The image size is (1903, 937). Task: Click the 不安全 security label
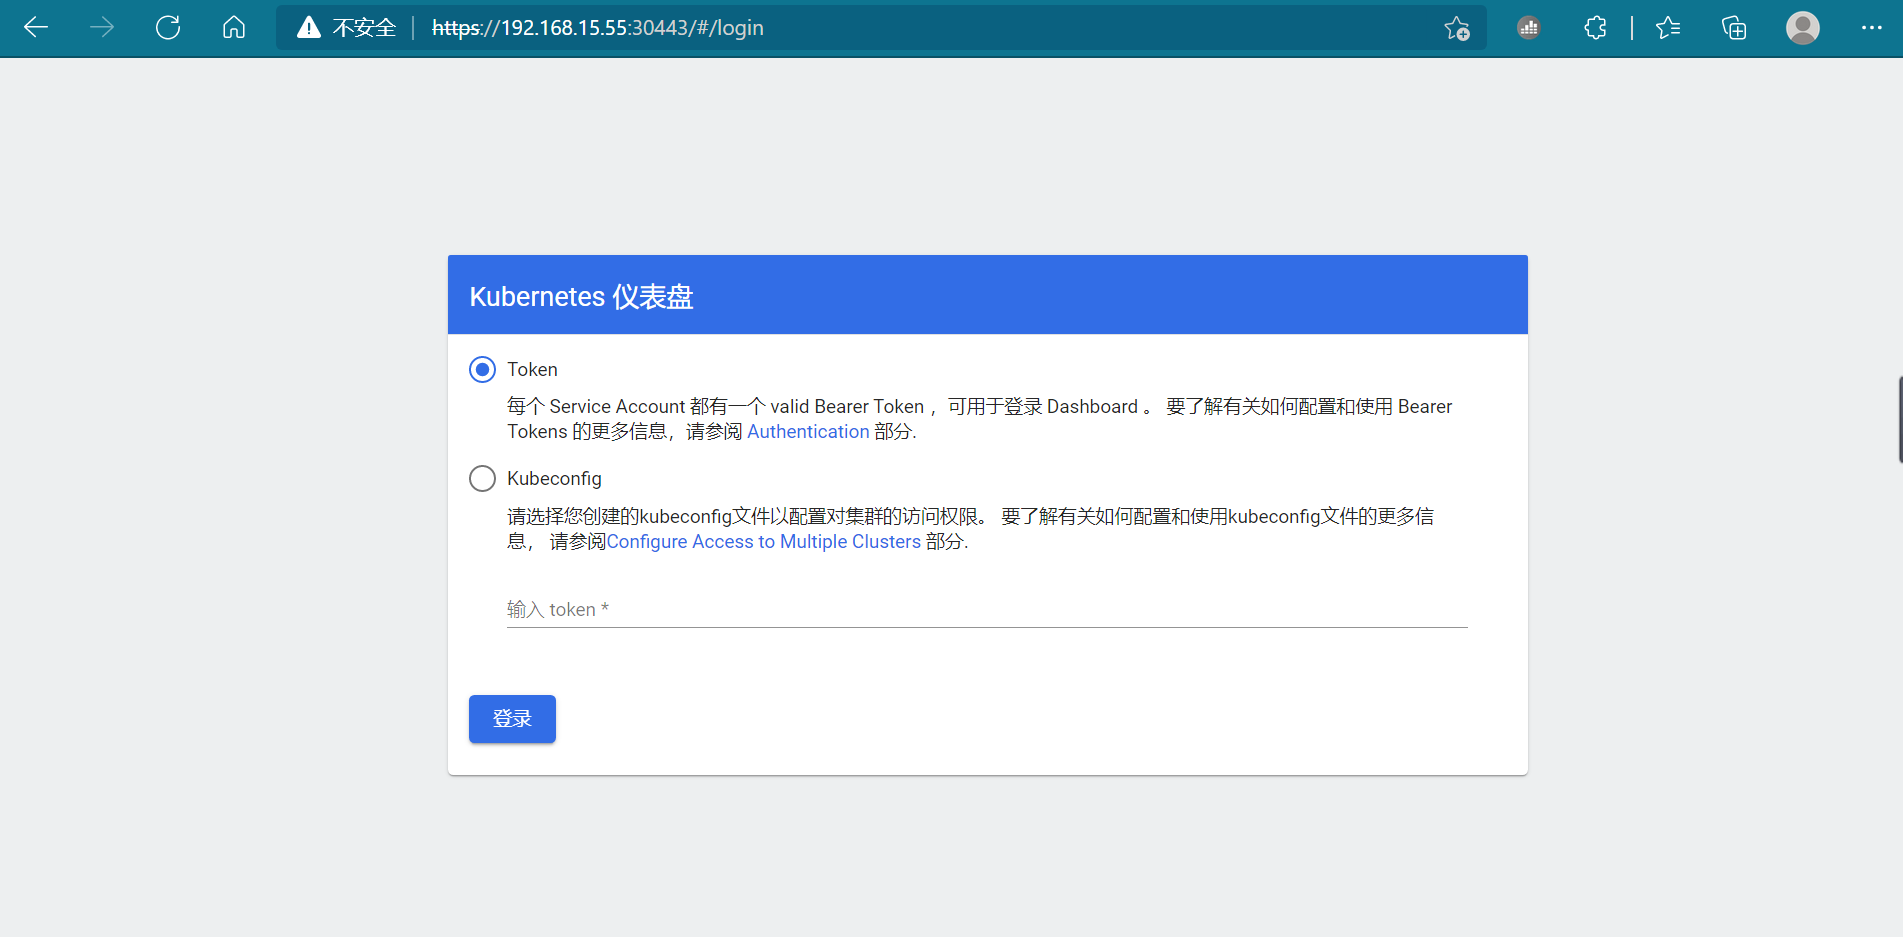[364, 28]
